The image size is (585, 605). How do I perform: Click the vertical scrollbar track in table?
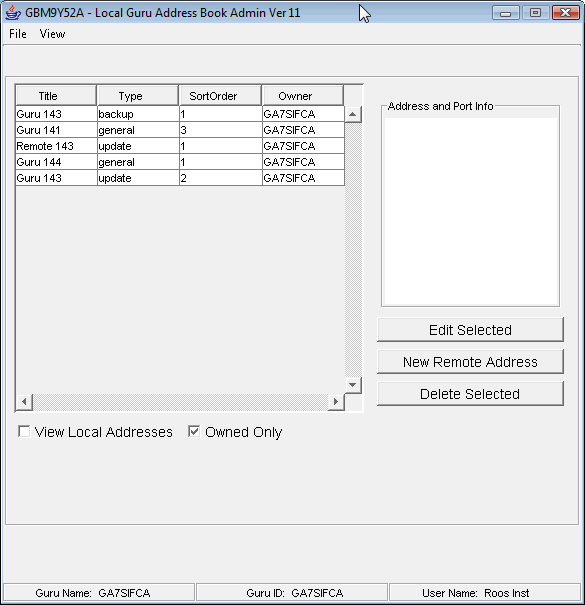tap(353, 250)
